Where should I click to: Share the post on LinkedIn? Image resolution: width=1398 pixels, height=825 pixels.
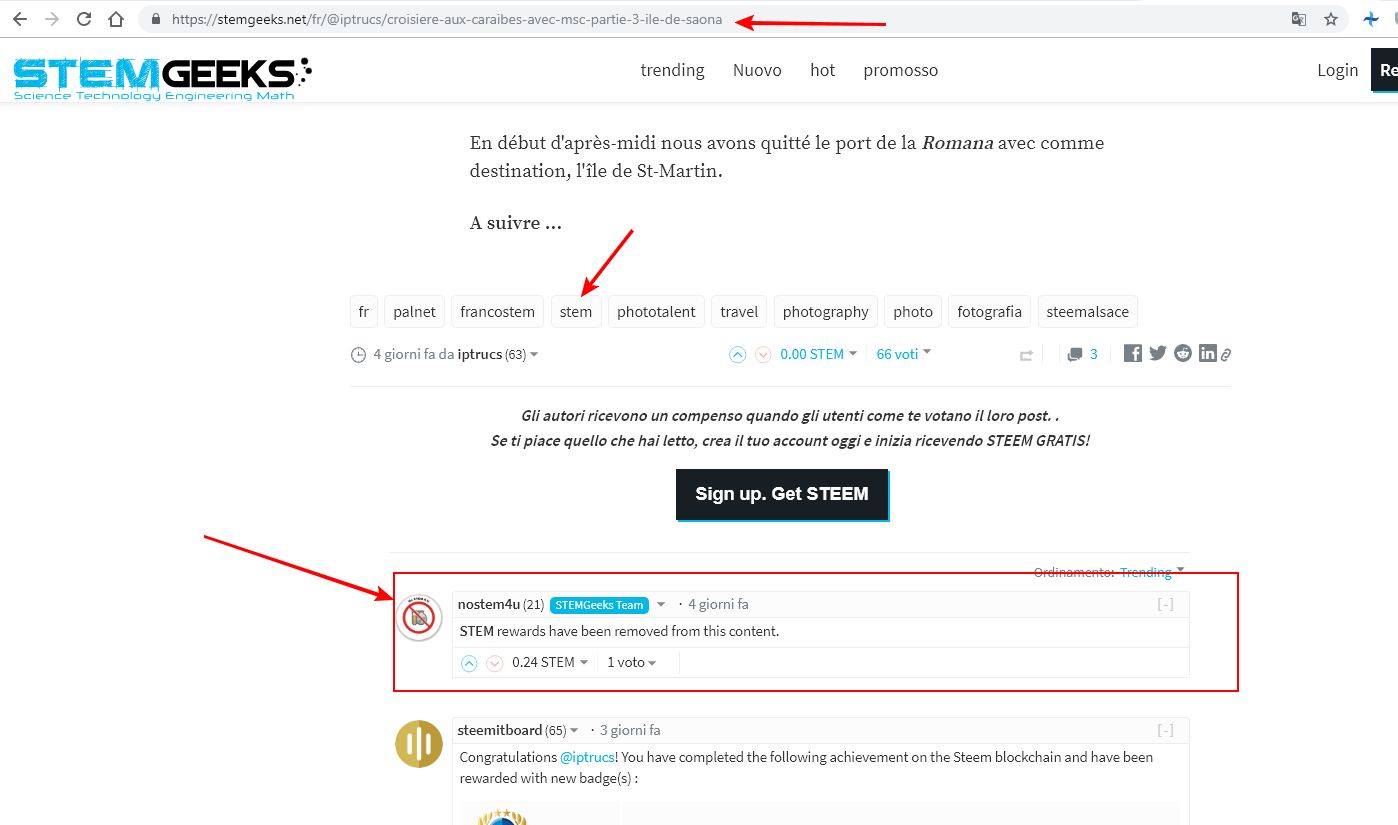1208,353
